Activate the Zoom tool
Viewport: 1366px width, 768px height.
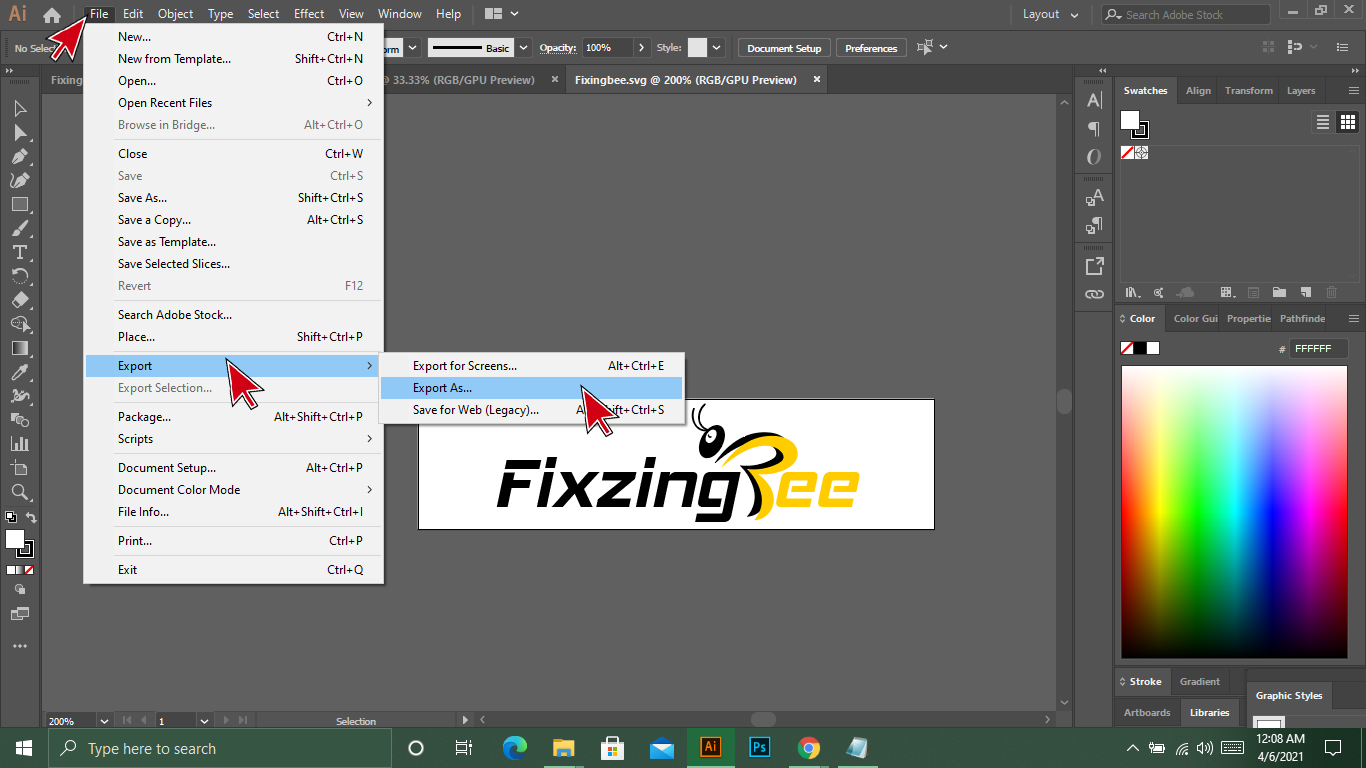click(19, 492)
